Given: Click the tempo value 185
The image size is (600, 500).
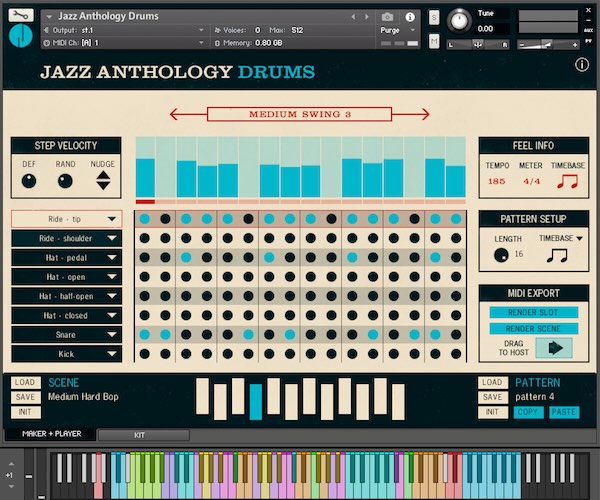Looking at the screenshot, I should pyautogui.click(x=497, y=181).
